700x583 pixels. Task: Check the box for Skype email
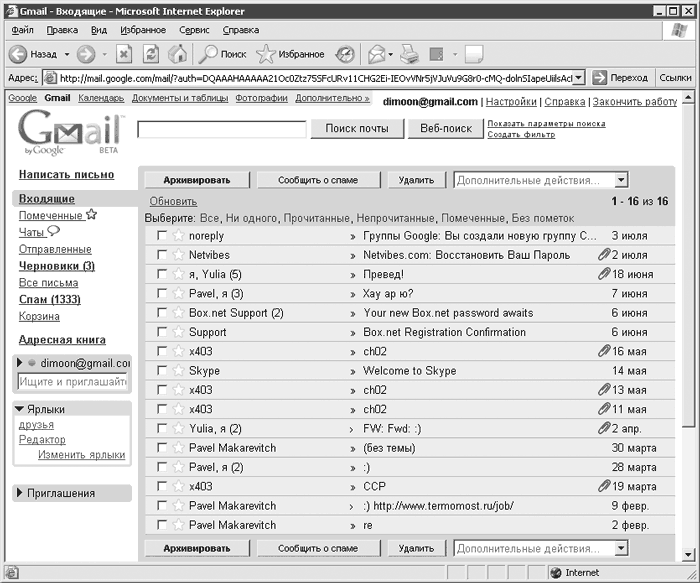[162, 371]
